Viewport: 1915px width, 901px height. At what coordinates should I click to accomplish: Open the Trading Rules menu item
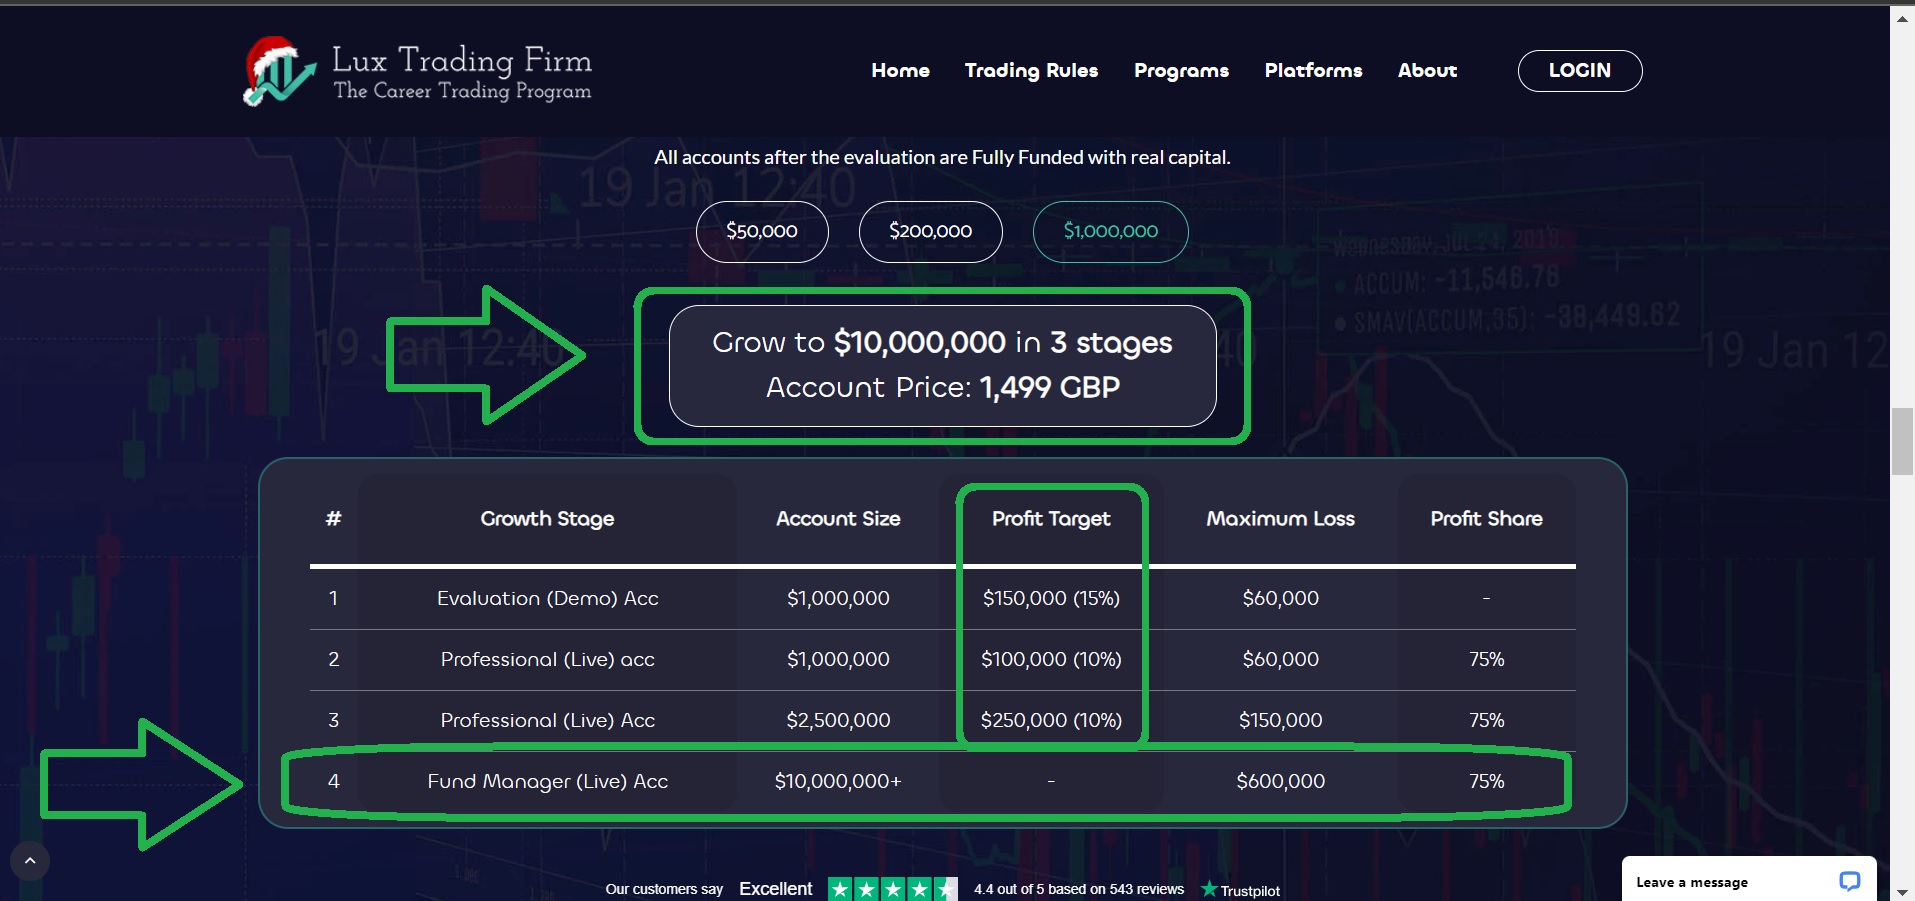point(1031,70)
